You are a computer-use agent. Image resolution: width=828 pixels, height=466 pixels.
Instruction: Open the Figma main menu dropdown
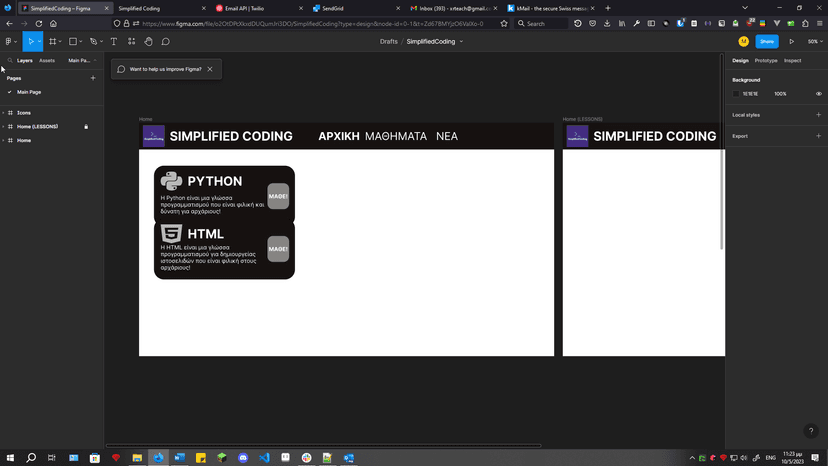[x=10, y=42]
